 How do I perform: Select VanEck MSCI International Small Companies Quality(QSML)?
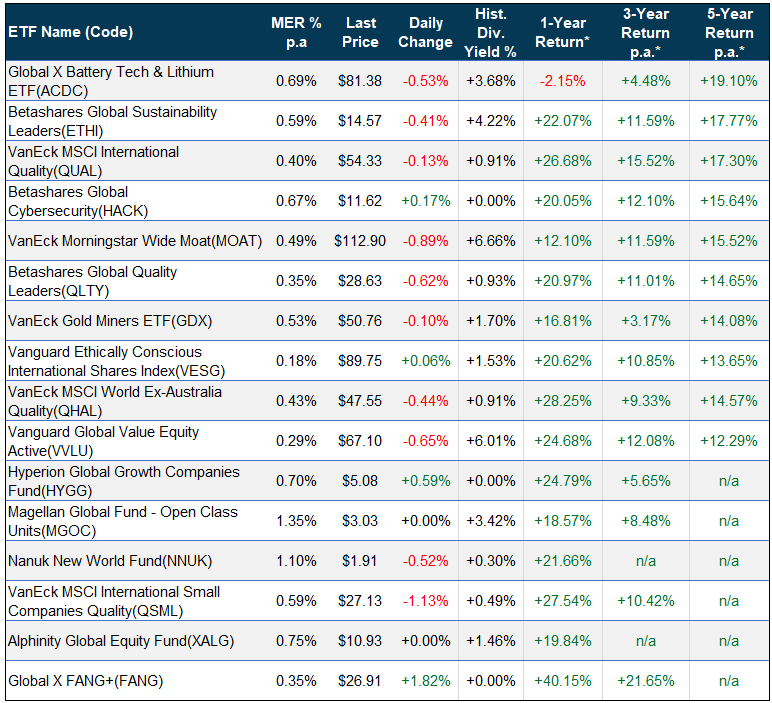(x=114, y=601)
